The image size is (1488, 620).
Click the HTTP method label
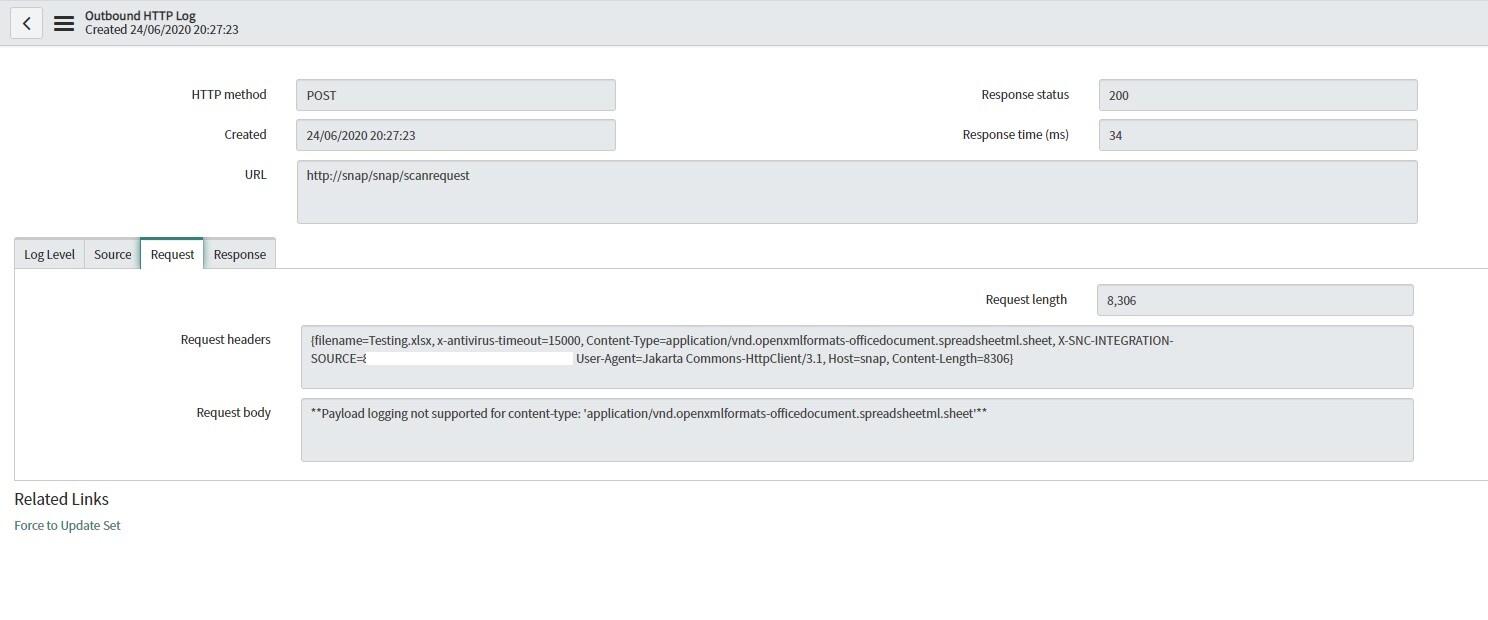coord(229,95)
